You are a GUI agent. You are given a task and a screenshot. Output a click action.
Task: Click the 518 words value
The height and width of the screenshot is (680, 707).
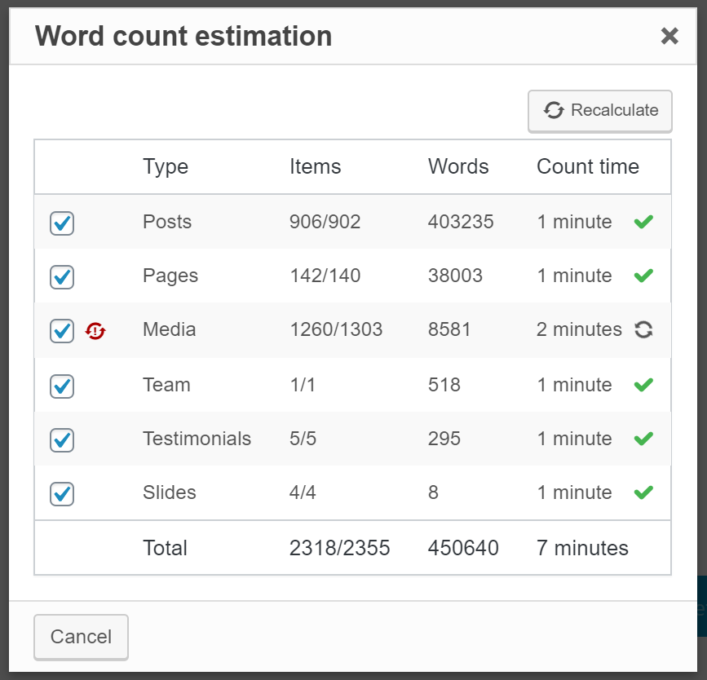[444, 385]
